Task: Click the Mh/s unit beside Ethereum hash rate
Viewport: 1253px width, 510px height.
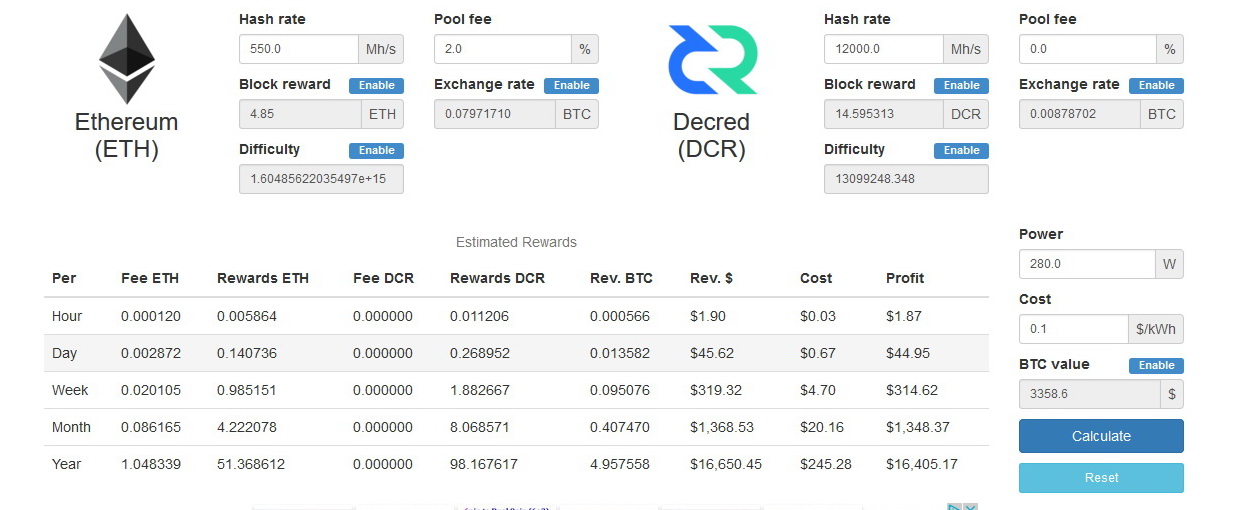Action: [381, 49]
